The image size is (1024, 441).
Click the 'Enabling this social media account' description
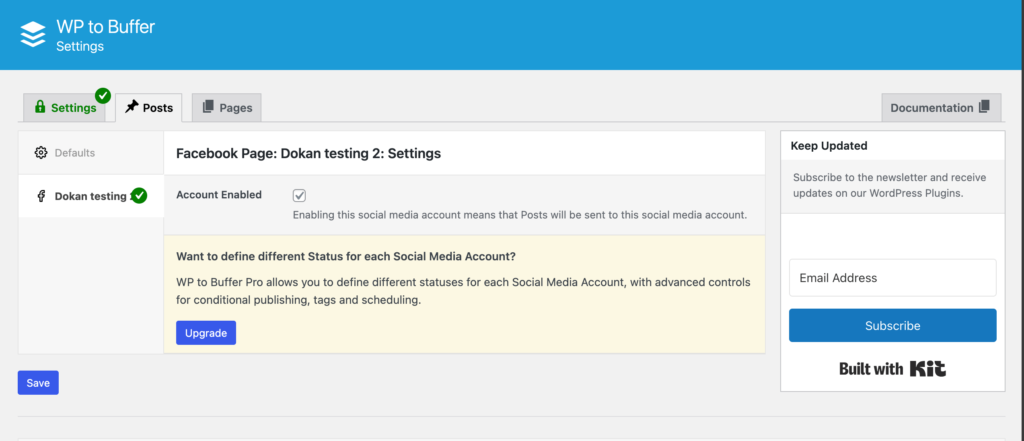[x=520, y=214]
